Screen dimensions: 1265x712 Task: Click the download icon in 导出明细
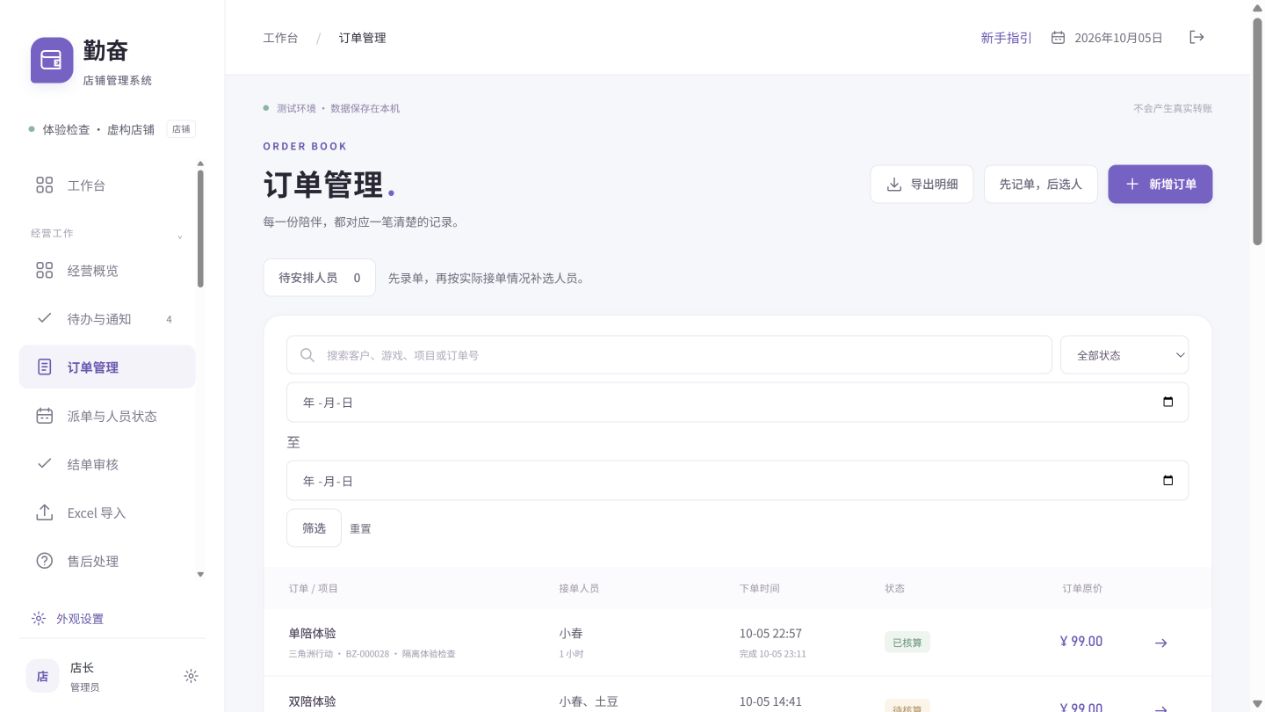(894, 184)
